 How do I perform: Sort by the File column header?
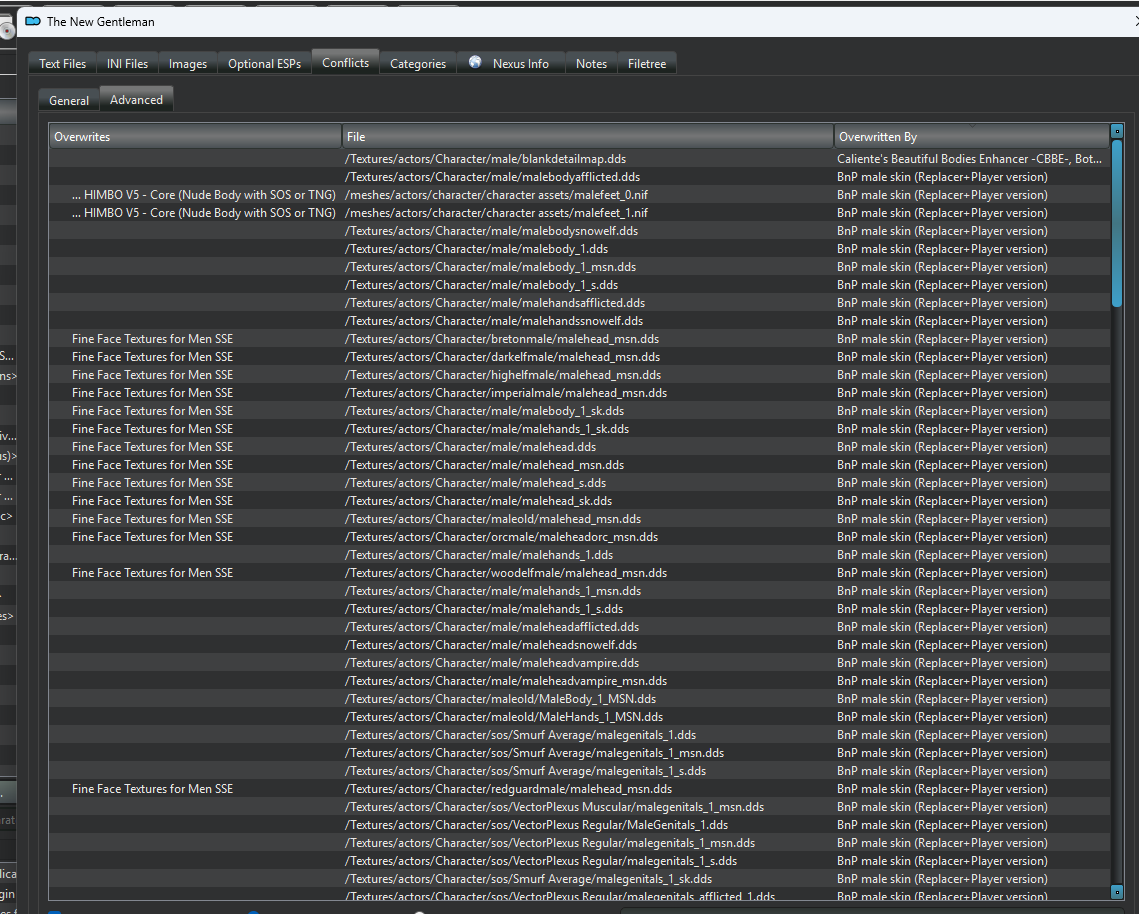point(588,137)
